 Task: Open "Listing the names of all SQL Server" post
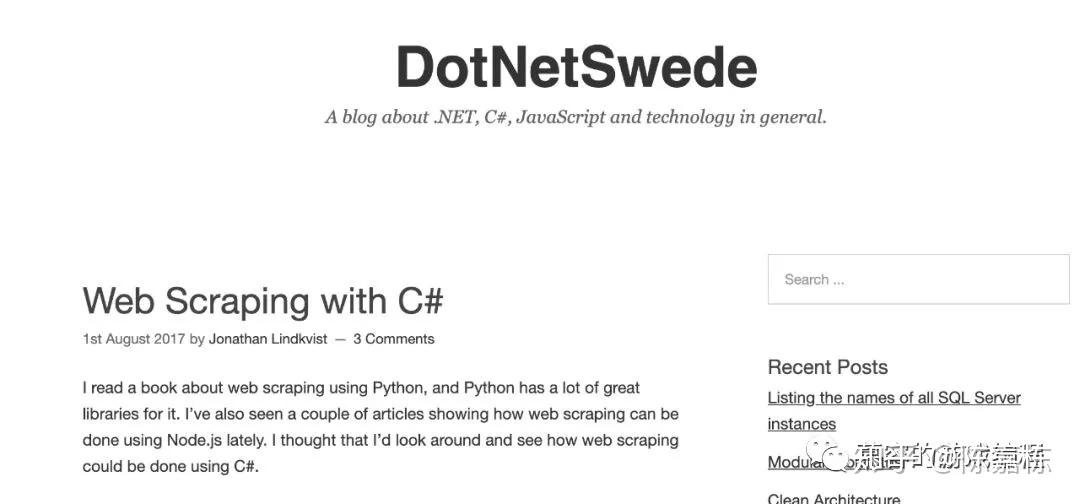tap(894, 397)
